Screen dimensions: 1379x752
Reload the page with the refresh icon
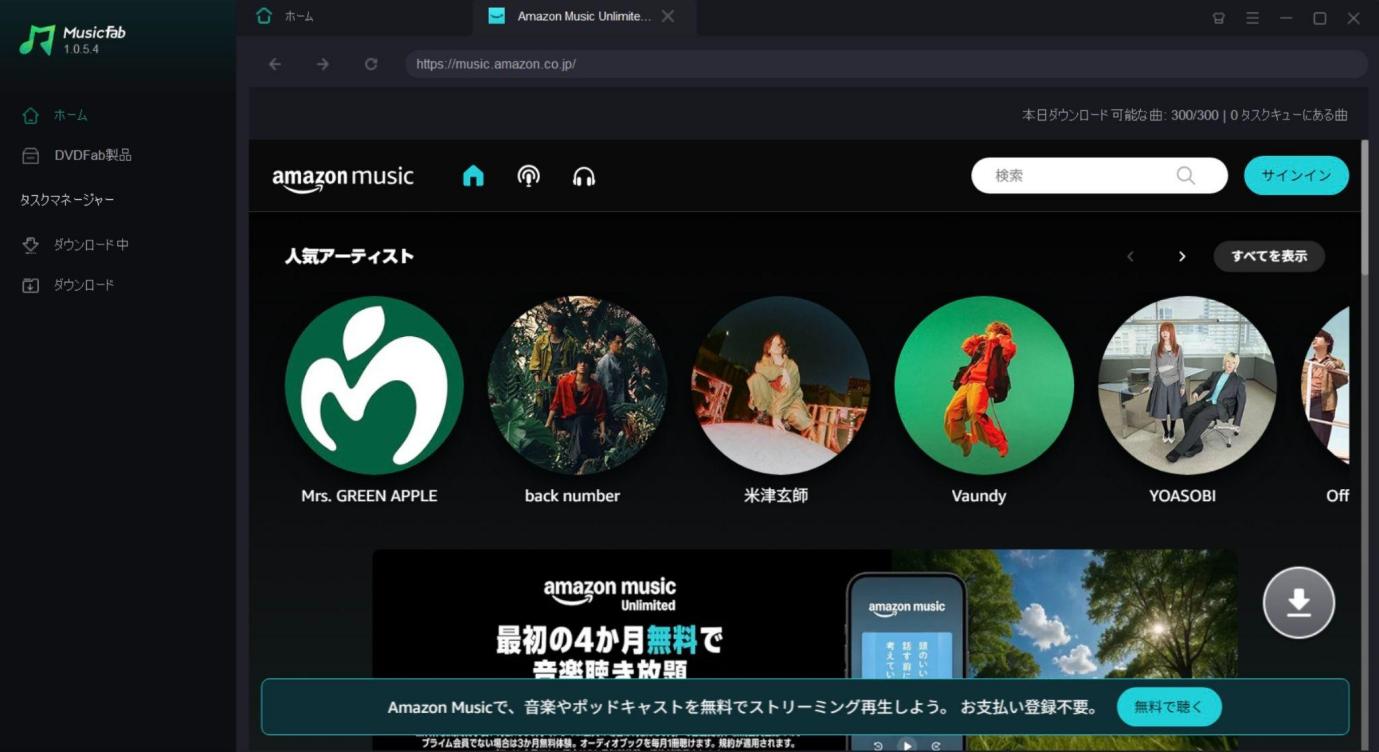coord(371,64)
